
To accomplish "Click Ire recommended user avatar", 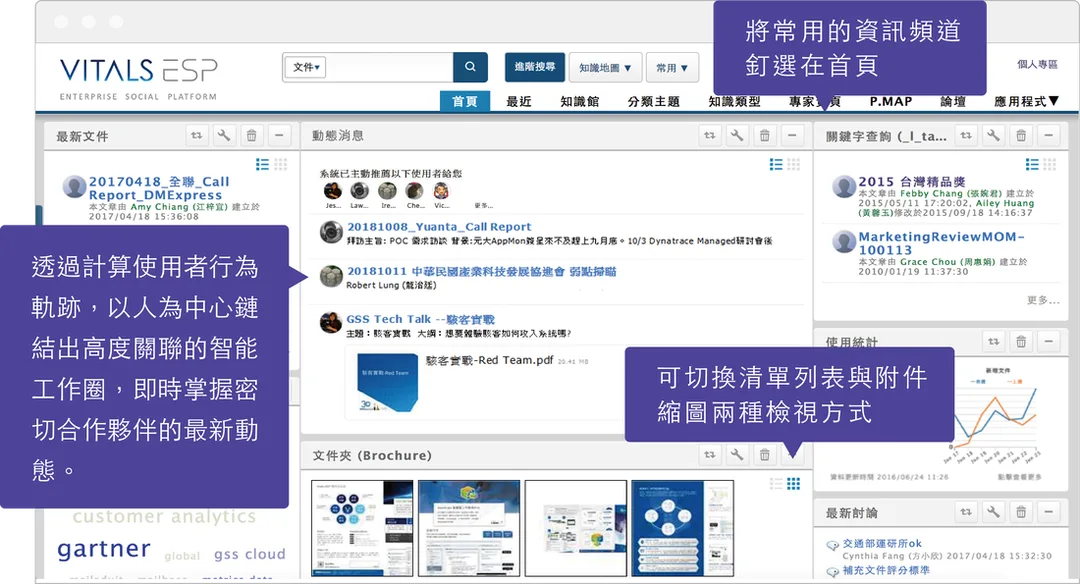I will tap(387, 191).
